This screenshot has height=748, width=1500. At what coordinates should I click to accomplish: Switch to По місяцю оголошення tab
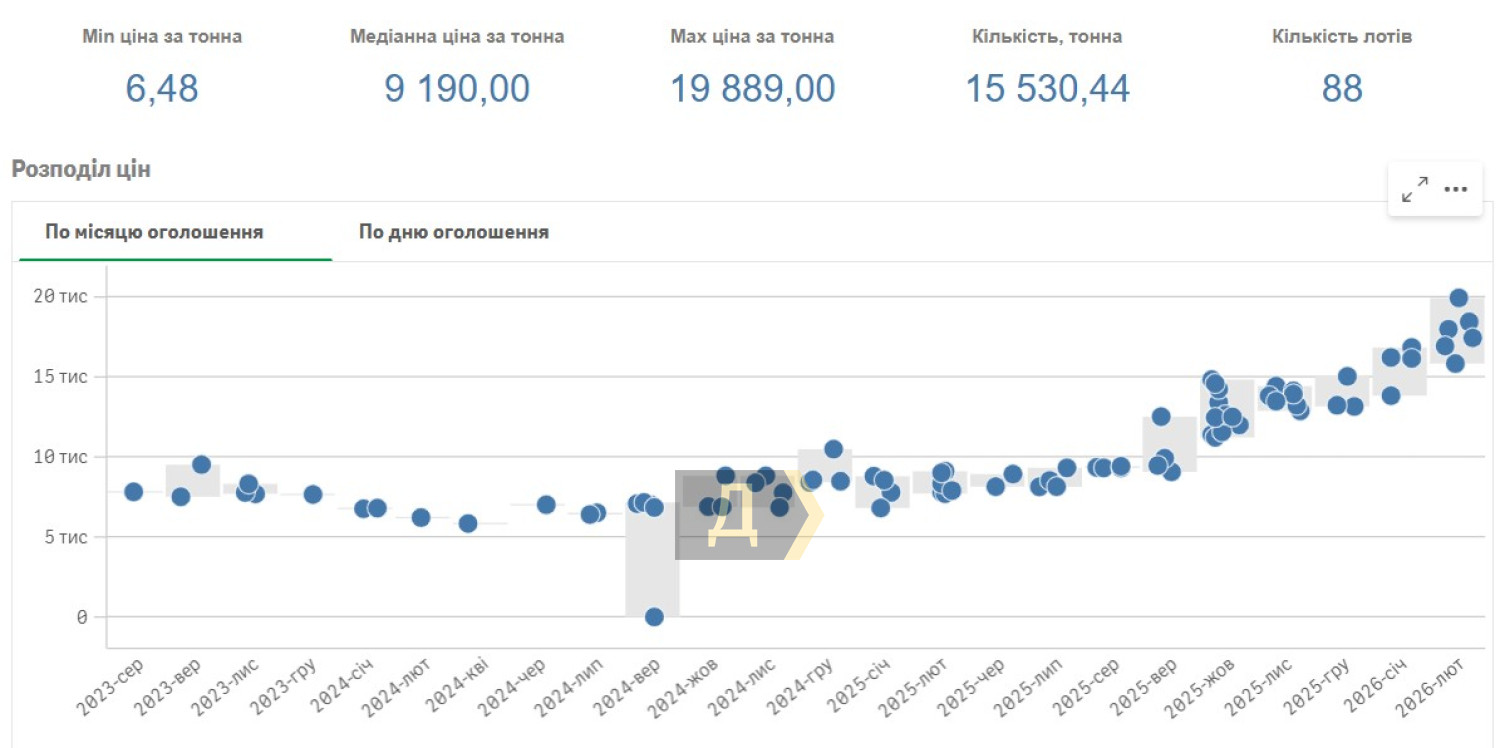click(154, 232)
